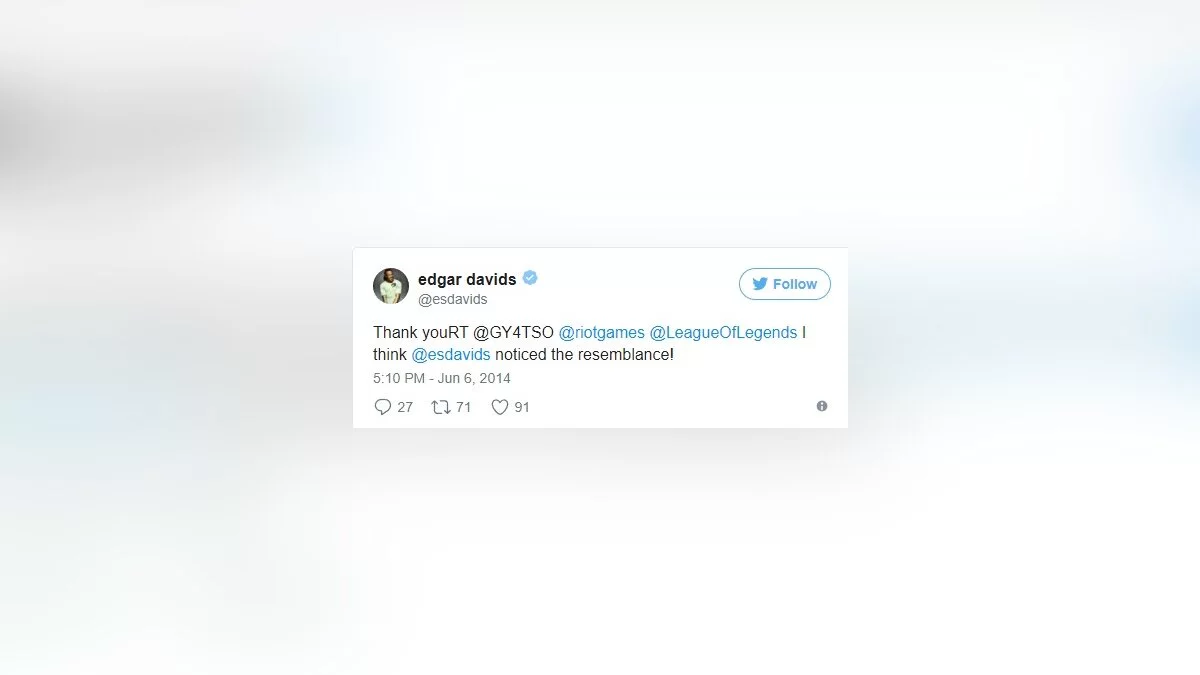This screenshot has height=675, width=1200.
Task: Open the tweet info icon
Action: [822, 406]
